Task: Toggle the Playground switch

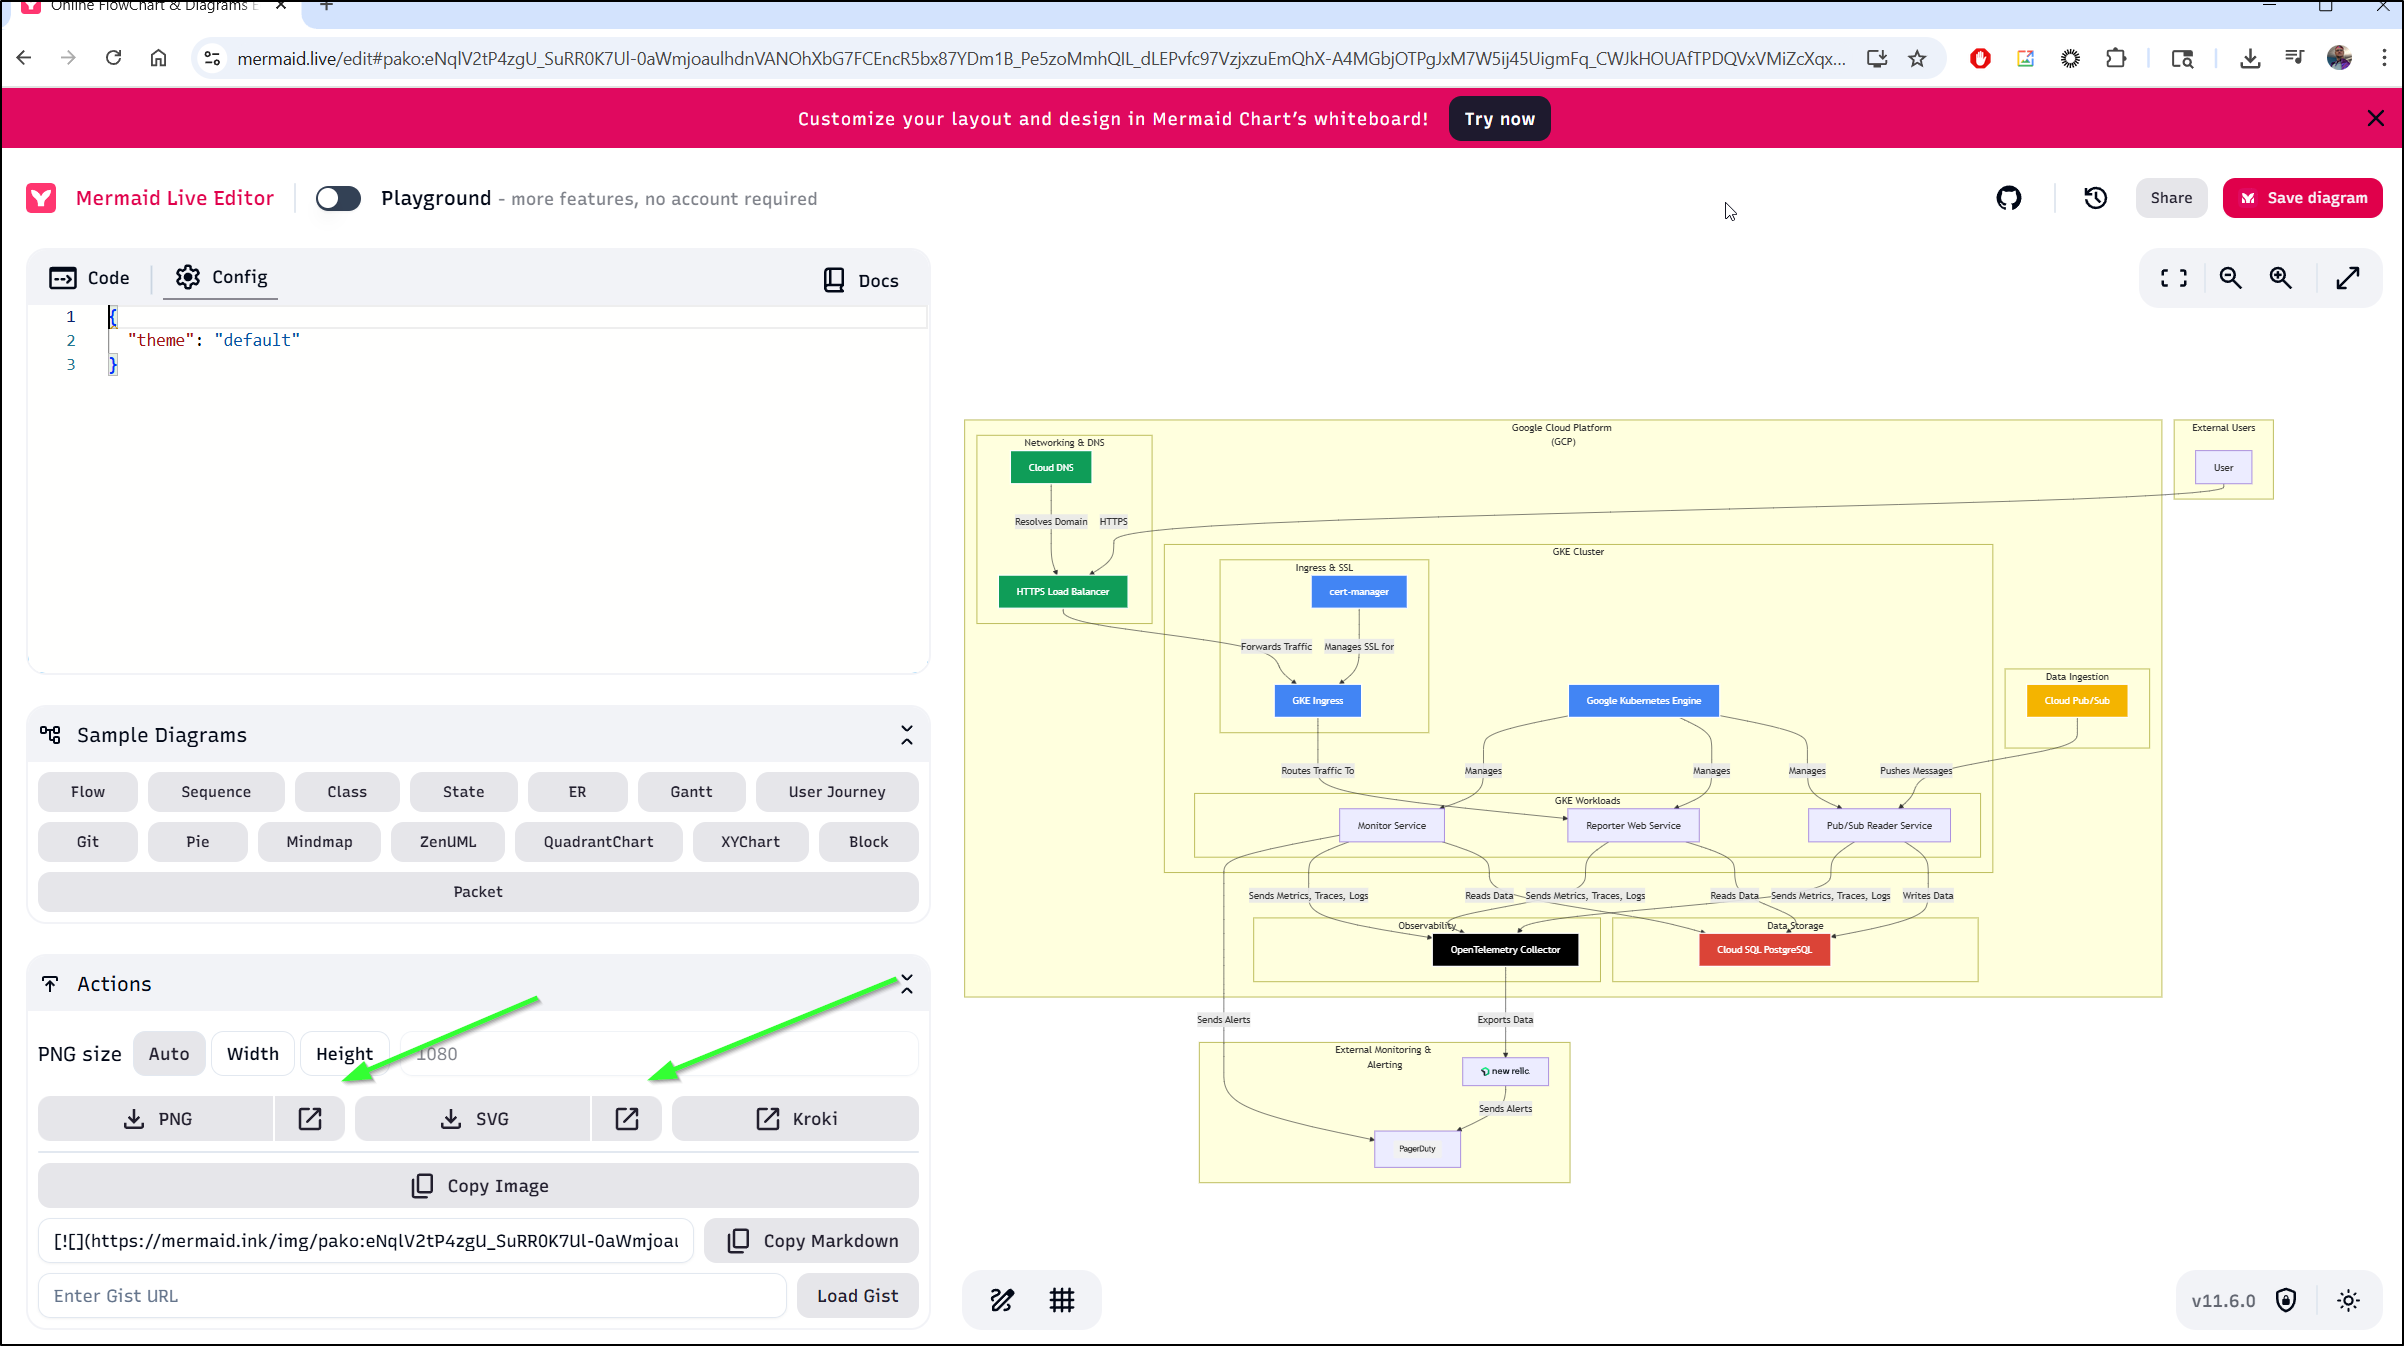Action: point(338,198)
